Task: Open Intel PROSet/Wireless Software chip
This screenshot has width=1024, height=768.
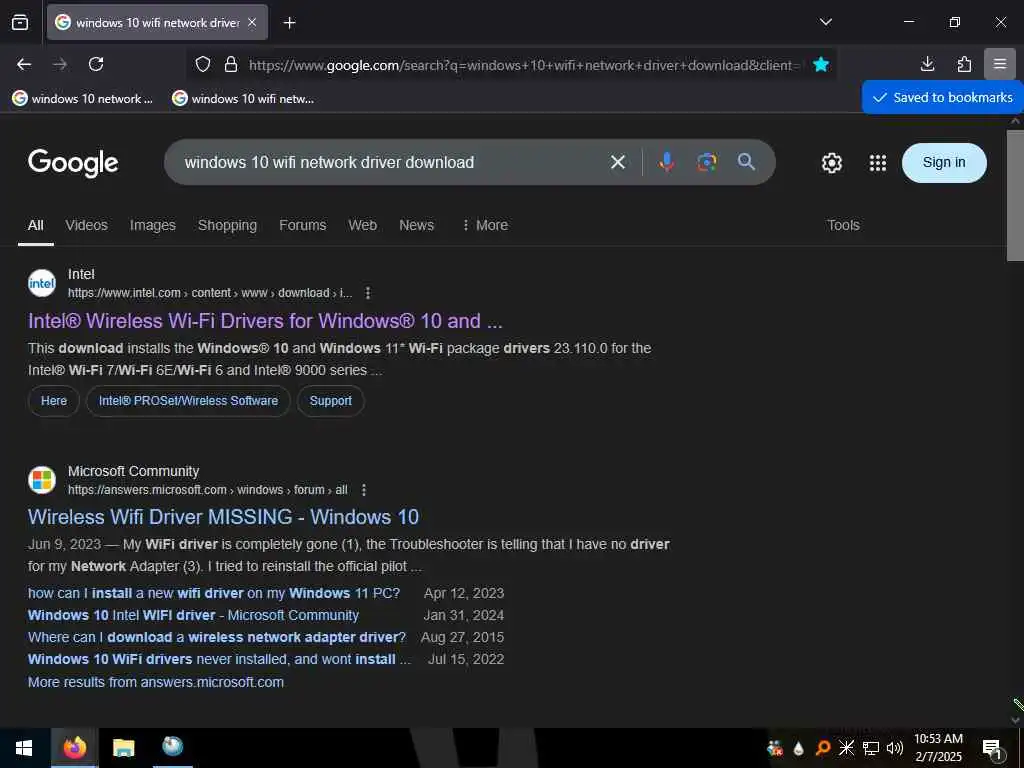Action: 188,401
